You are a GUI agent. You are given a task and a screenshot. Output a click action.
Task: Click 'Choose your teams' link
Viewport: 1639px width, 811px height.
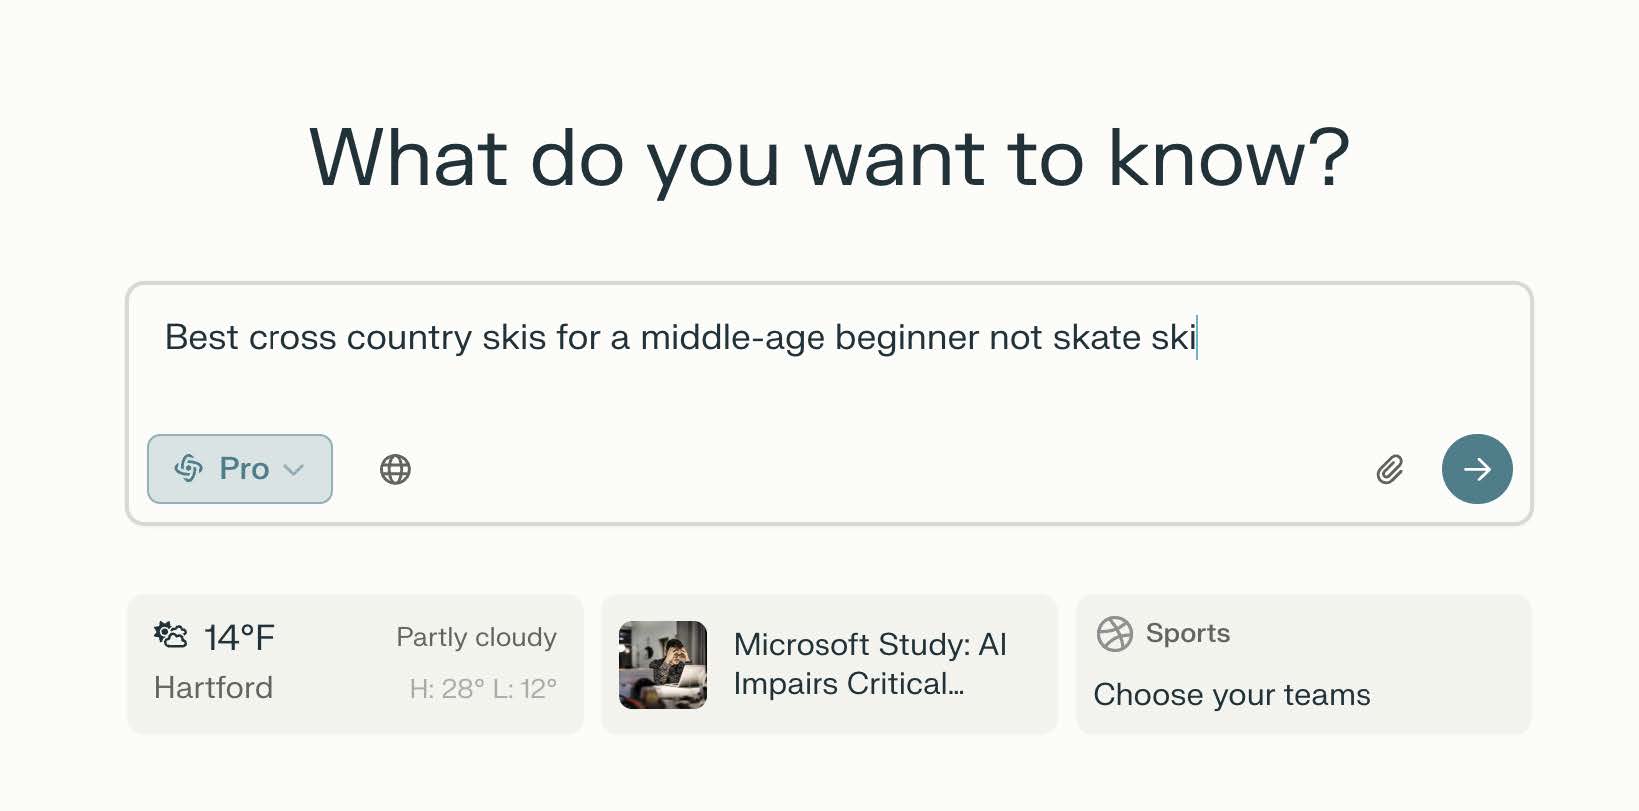[1232, 694]
